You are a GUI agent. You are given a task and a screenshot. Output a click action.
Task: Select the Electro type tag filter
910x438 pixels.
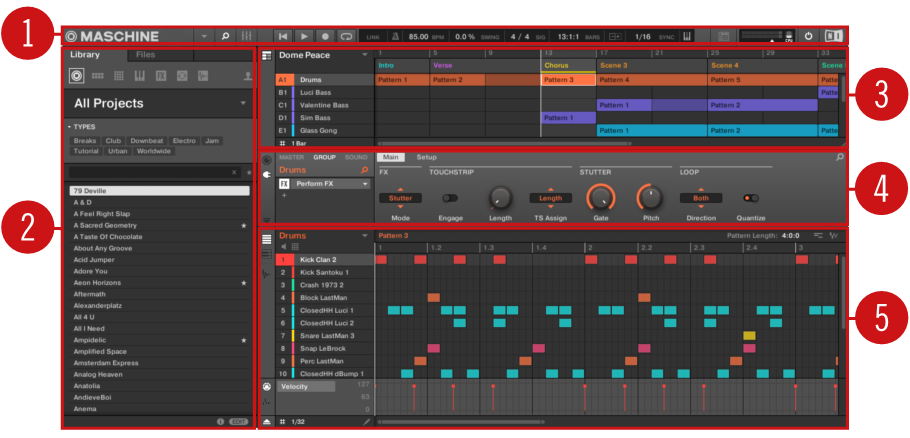(x=184, y=141)
